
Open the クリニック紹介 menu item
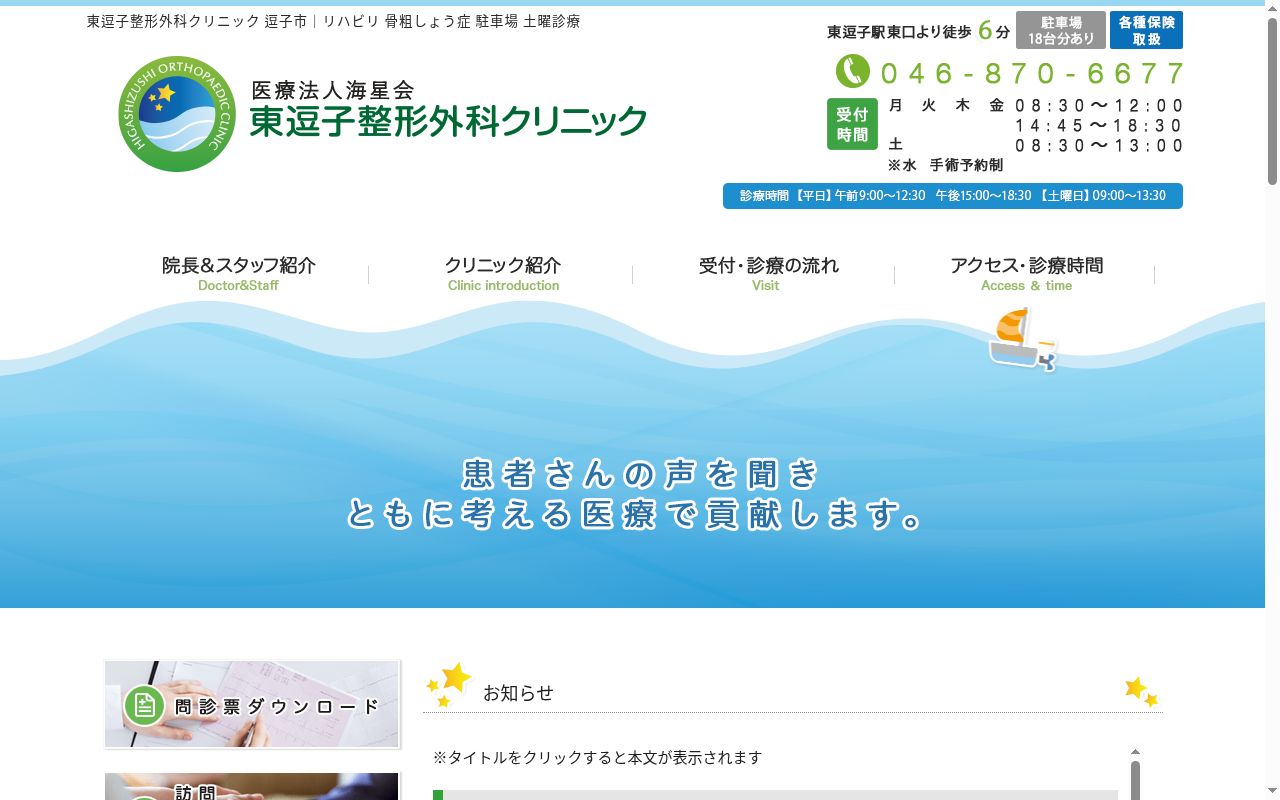coord(503,273)
